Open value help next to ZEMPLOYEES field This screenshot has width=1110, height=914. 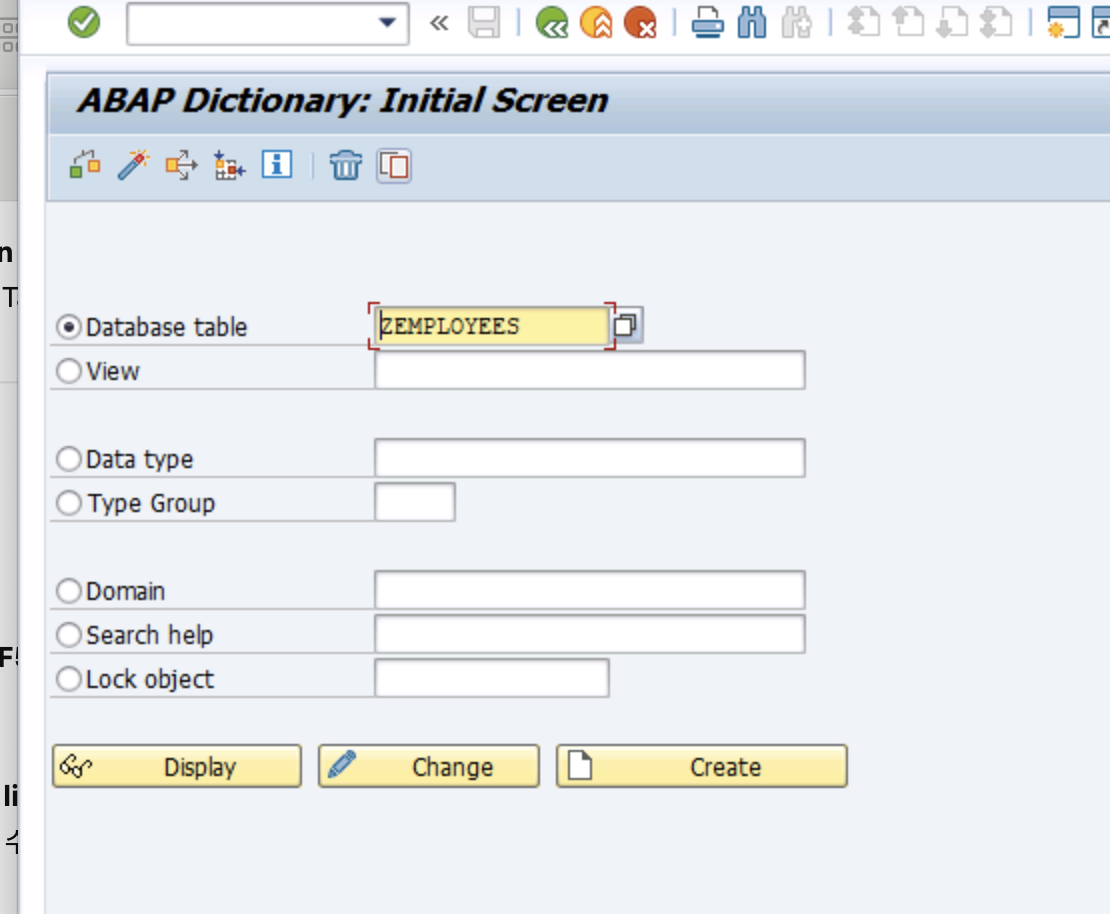click(626, 326)
